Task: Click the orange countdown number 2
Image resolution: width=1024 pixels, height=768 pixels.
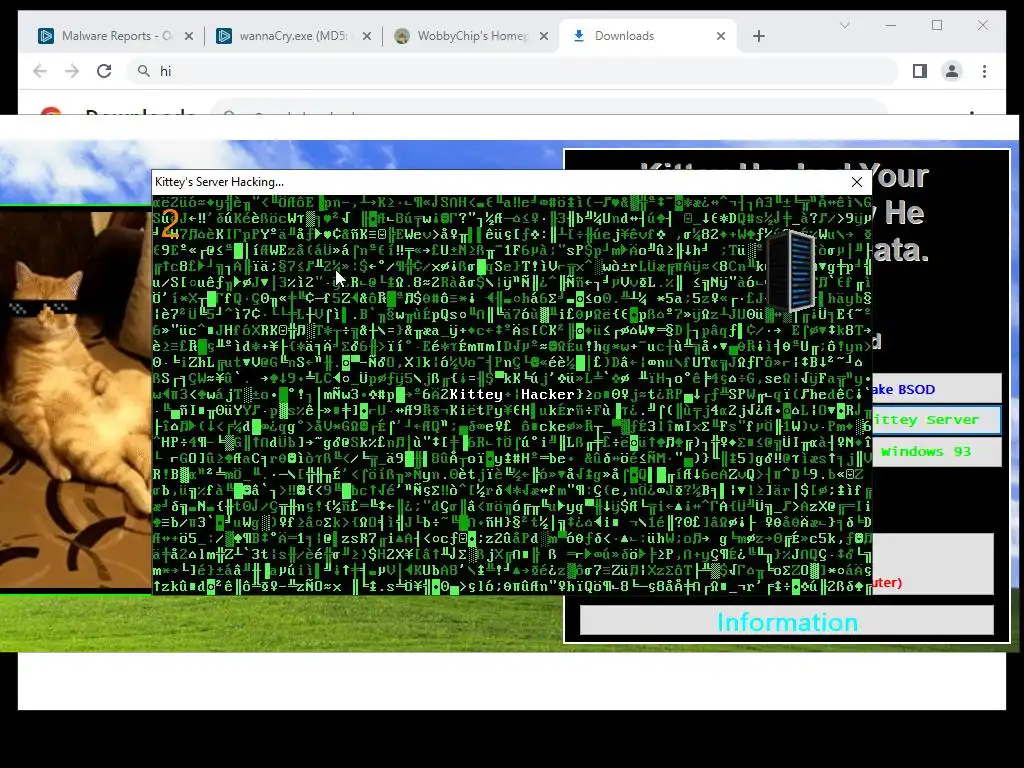Action: click(x=170, y=224)
